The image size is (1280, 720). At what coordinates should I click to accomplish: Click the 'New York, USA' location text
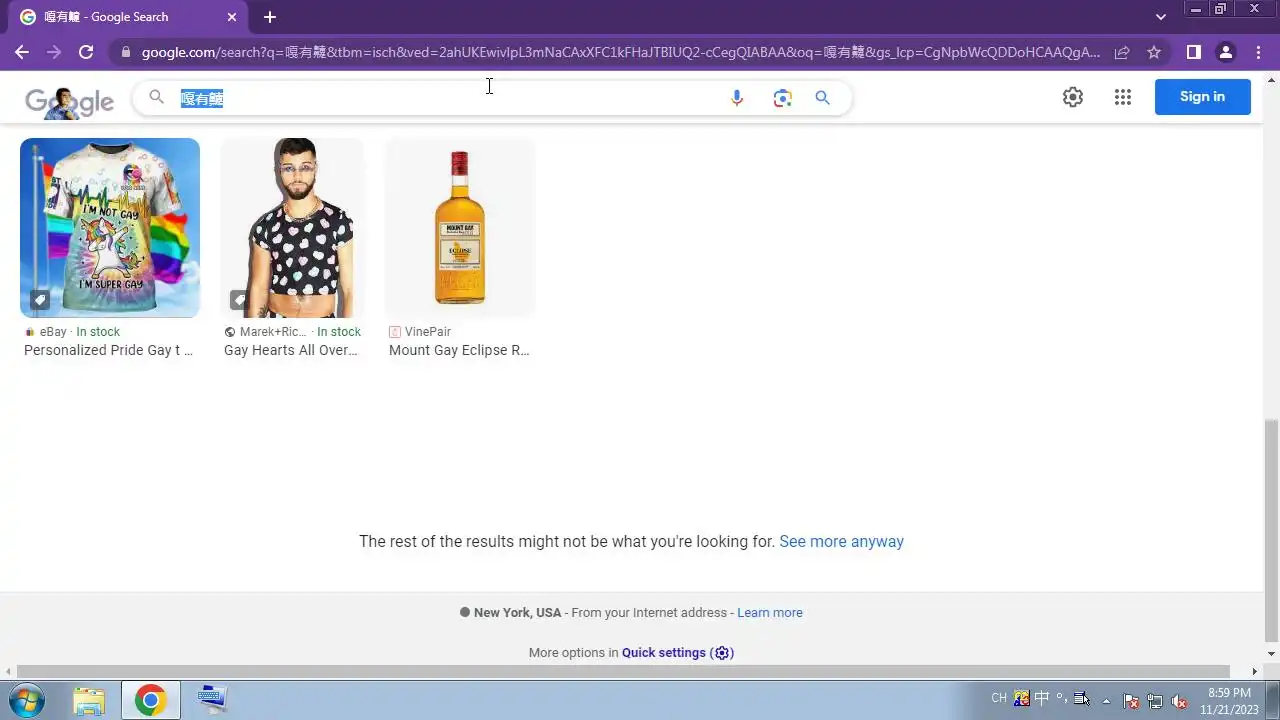[517, 613]
